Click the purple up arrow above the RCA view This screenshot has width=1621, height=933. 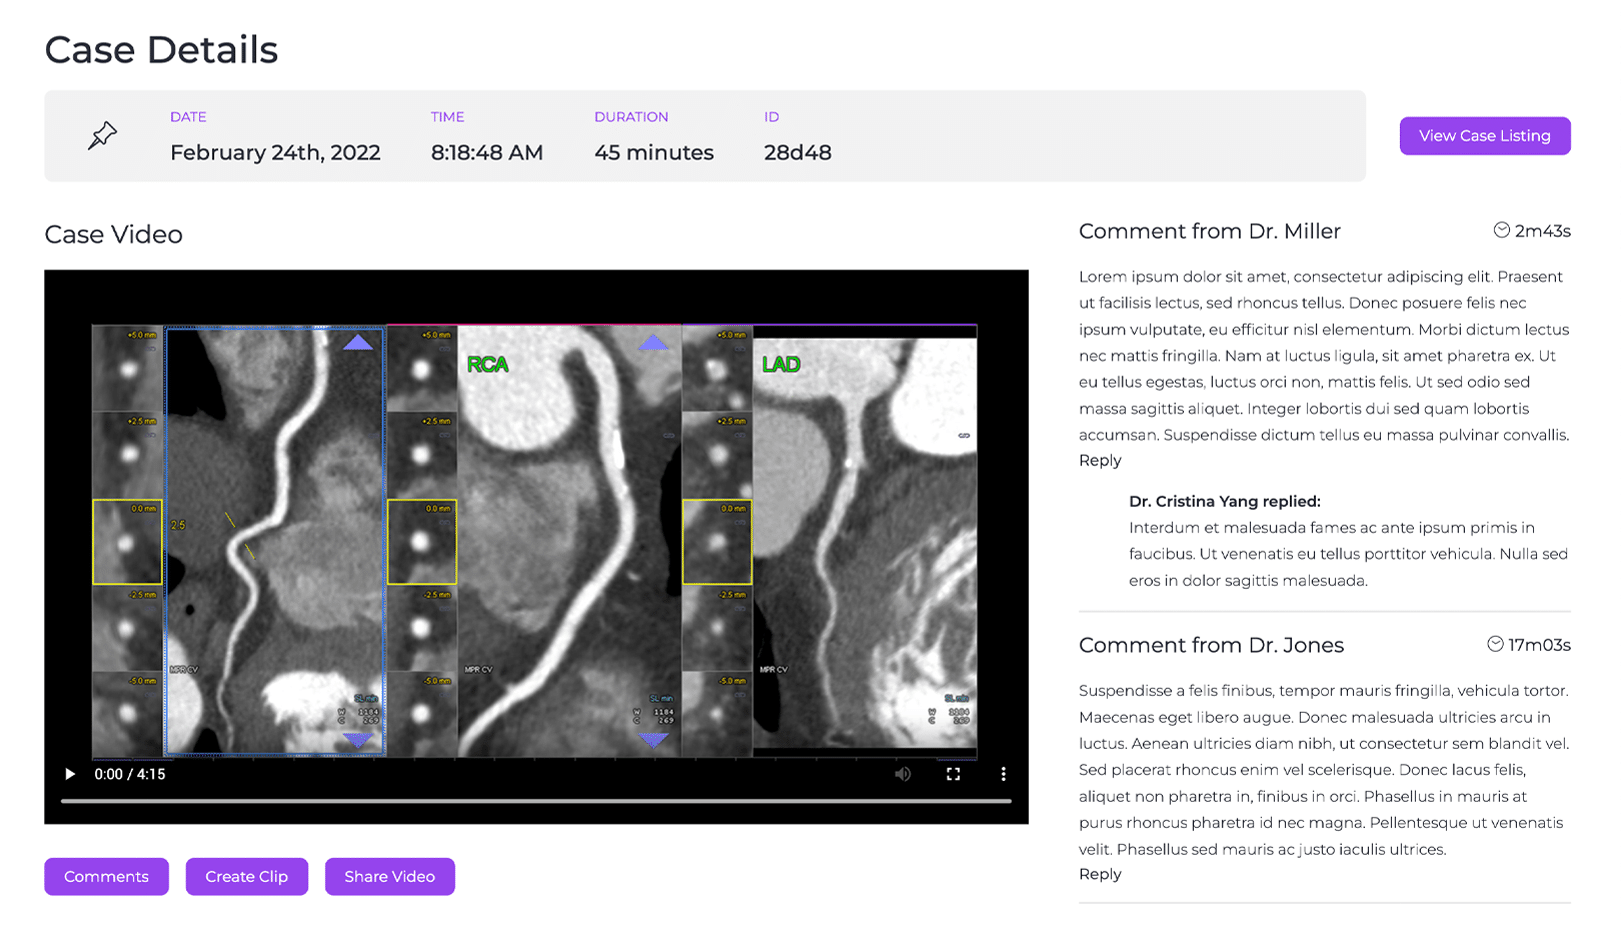click(655, 342)
